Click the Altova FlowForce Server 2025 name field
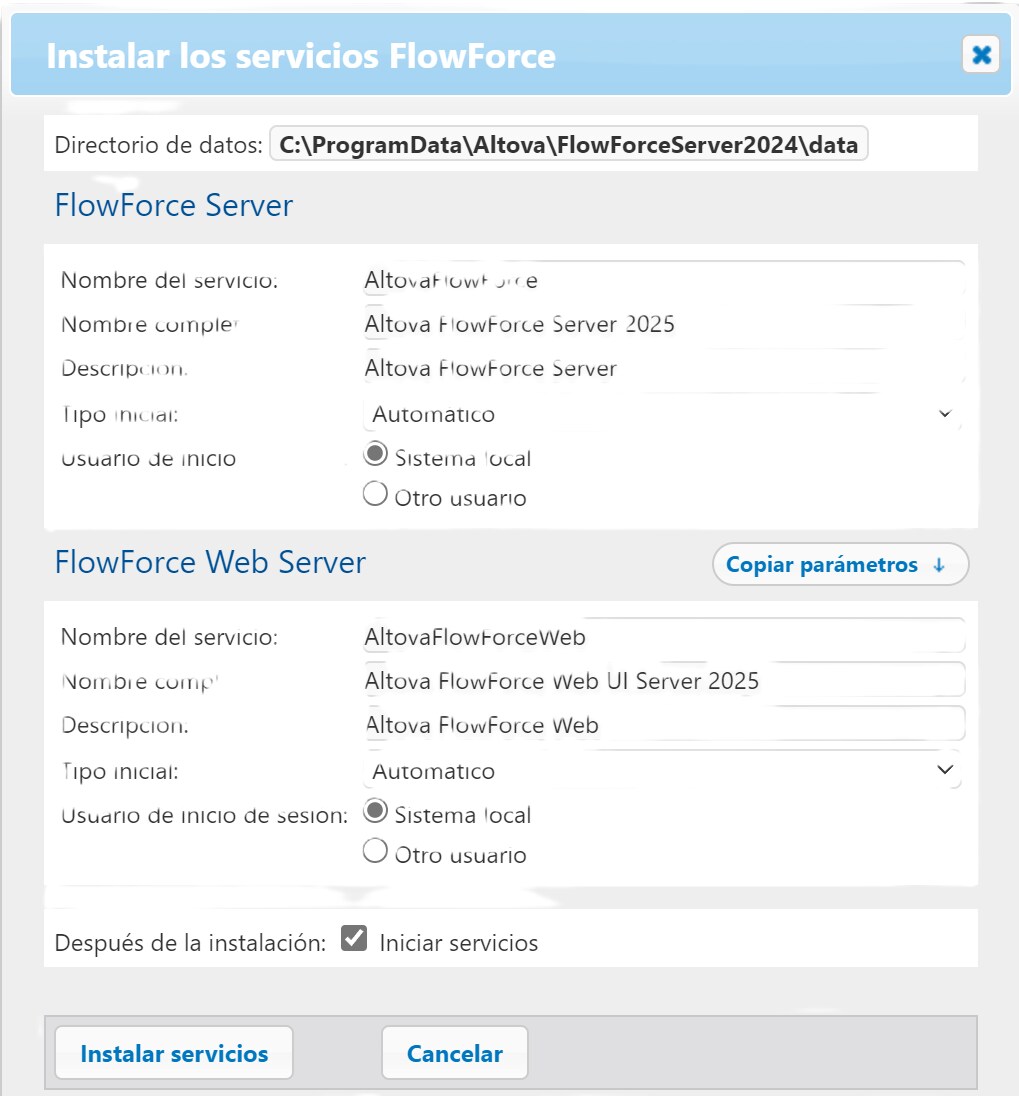The width and height of the screenshot is (1019, 1096). pos(664,324)
